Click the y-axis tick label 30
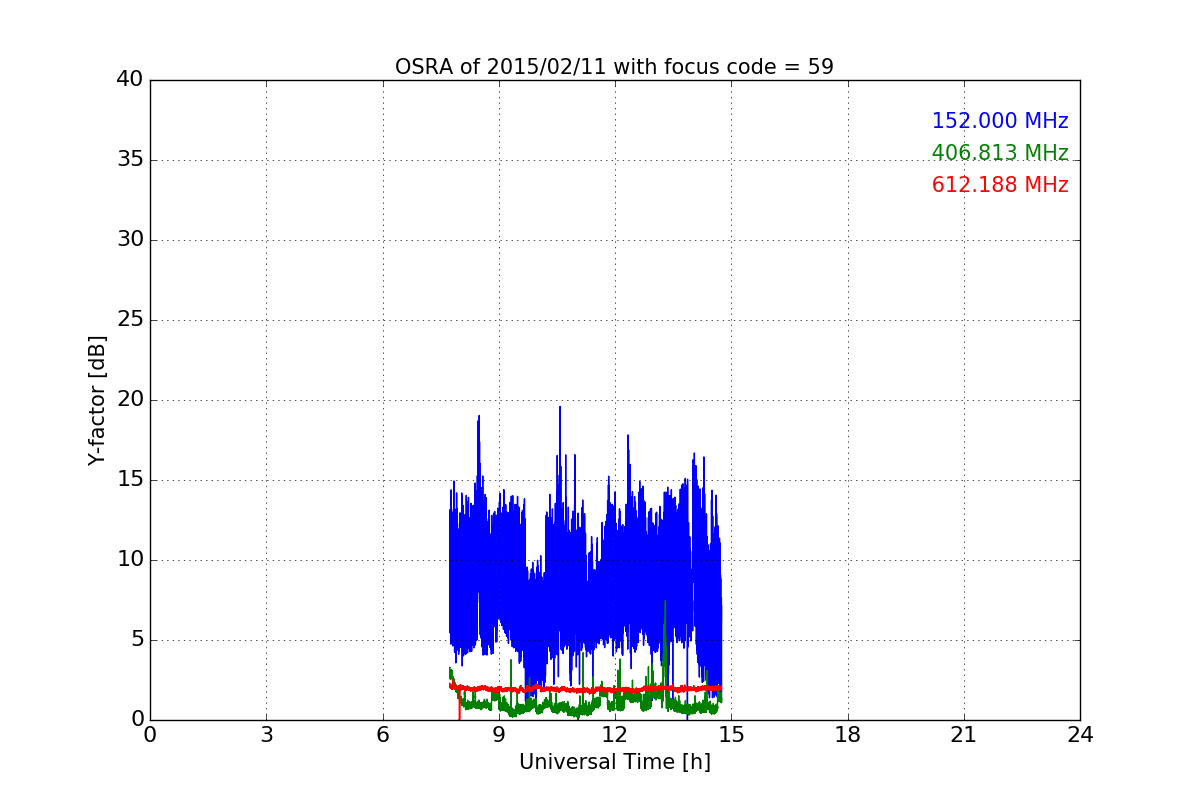Viewport: 1200px width, 800px height. pyautogui.click(x=130, y=240)
